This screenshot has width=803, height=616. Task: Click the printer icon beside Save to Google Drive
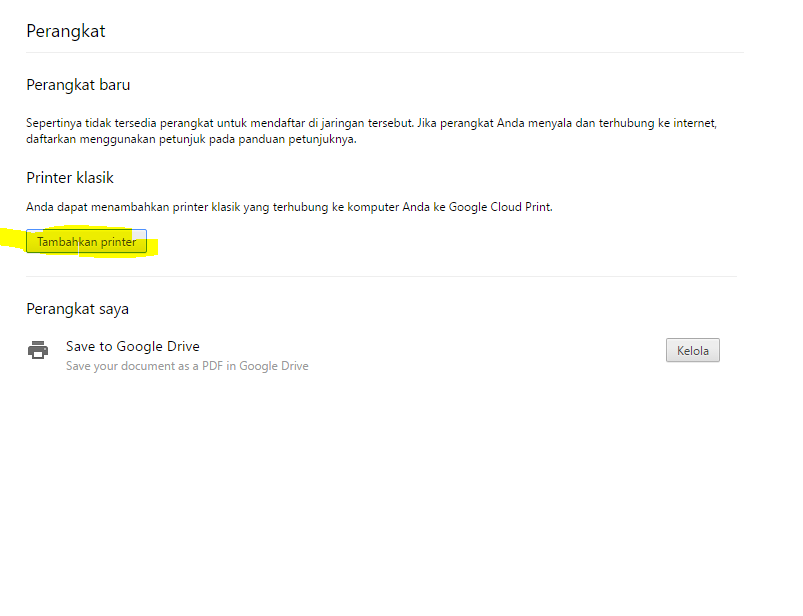[37, 350]
